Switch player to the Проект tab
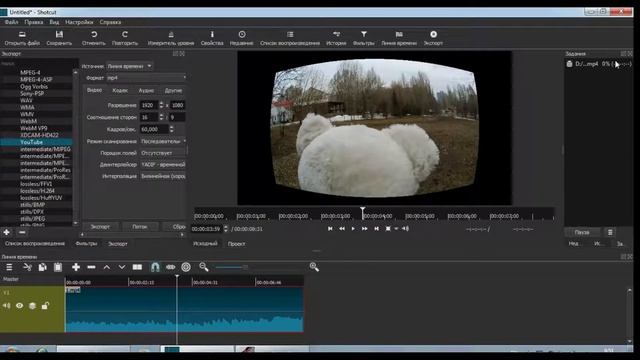The height and width of the screenshot is (360, 640). (x=236, y=244)
